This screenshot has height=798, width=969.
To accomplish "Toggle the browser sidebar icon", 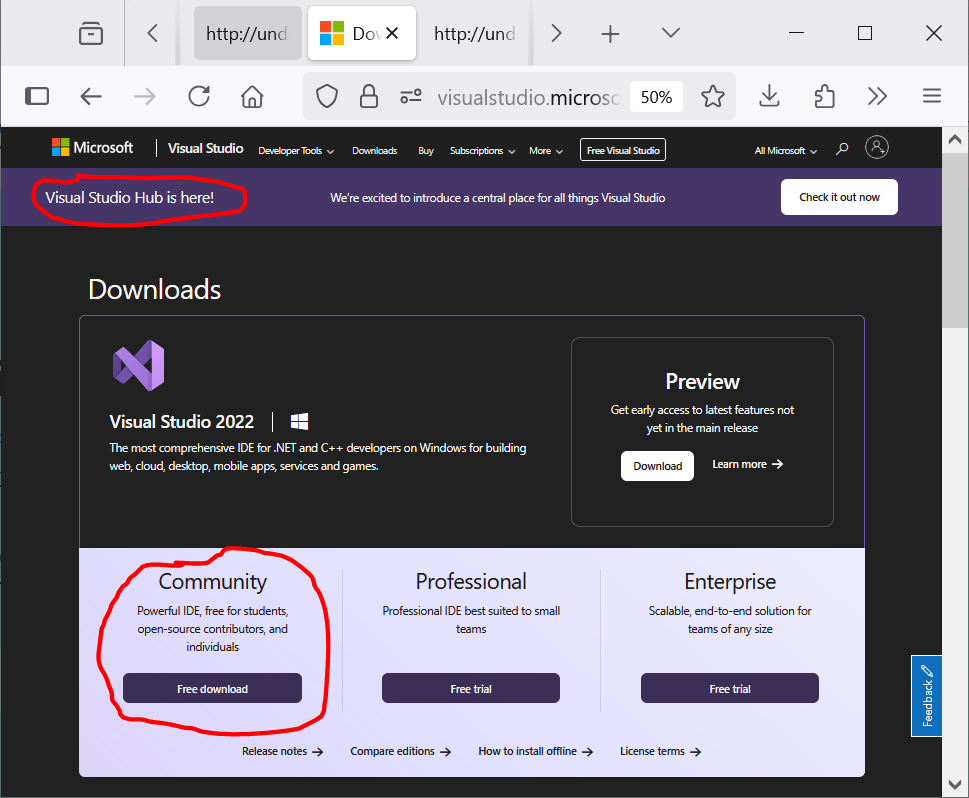I will tap(37, 96).
